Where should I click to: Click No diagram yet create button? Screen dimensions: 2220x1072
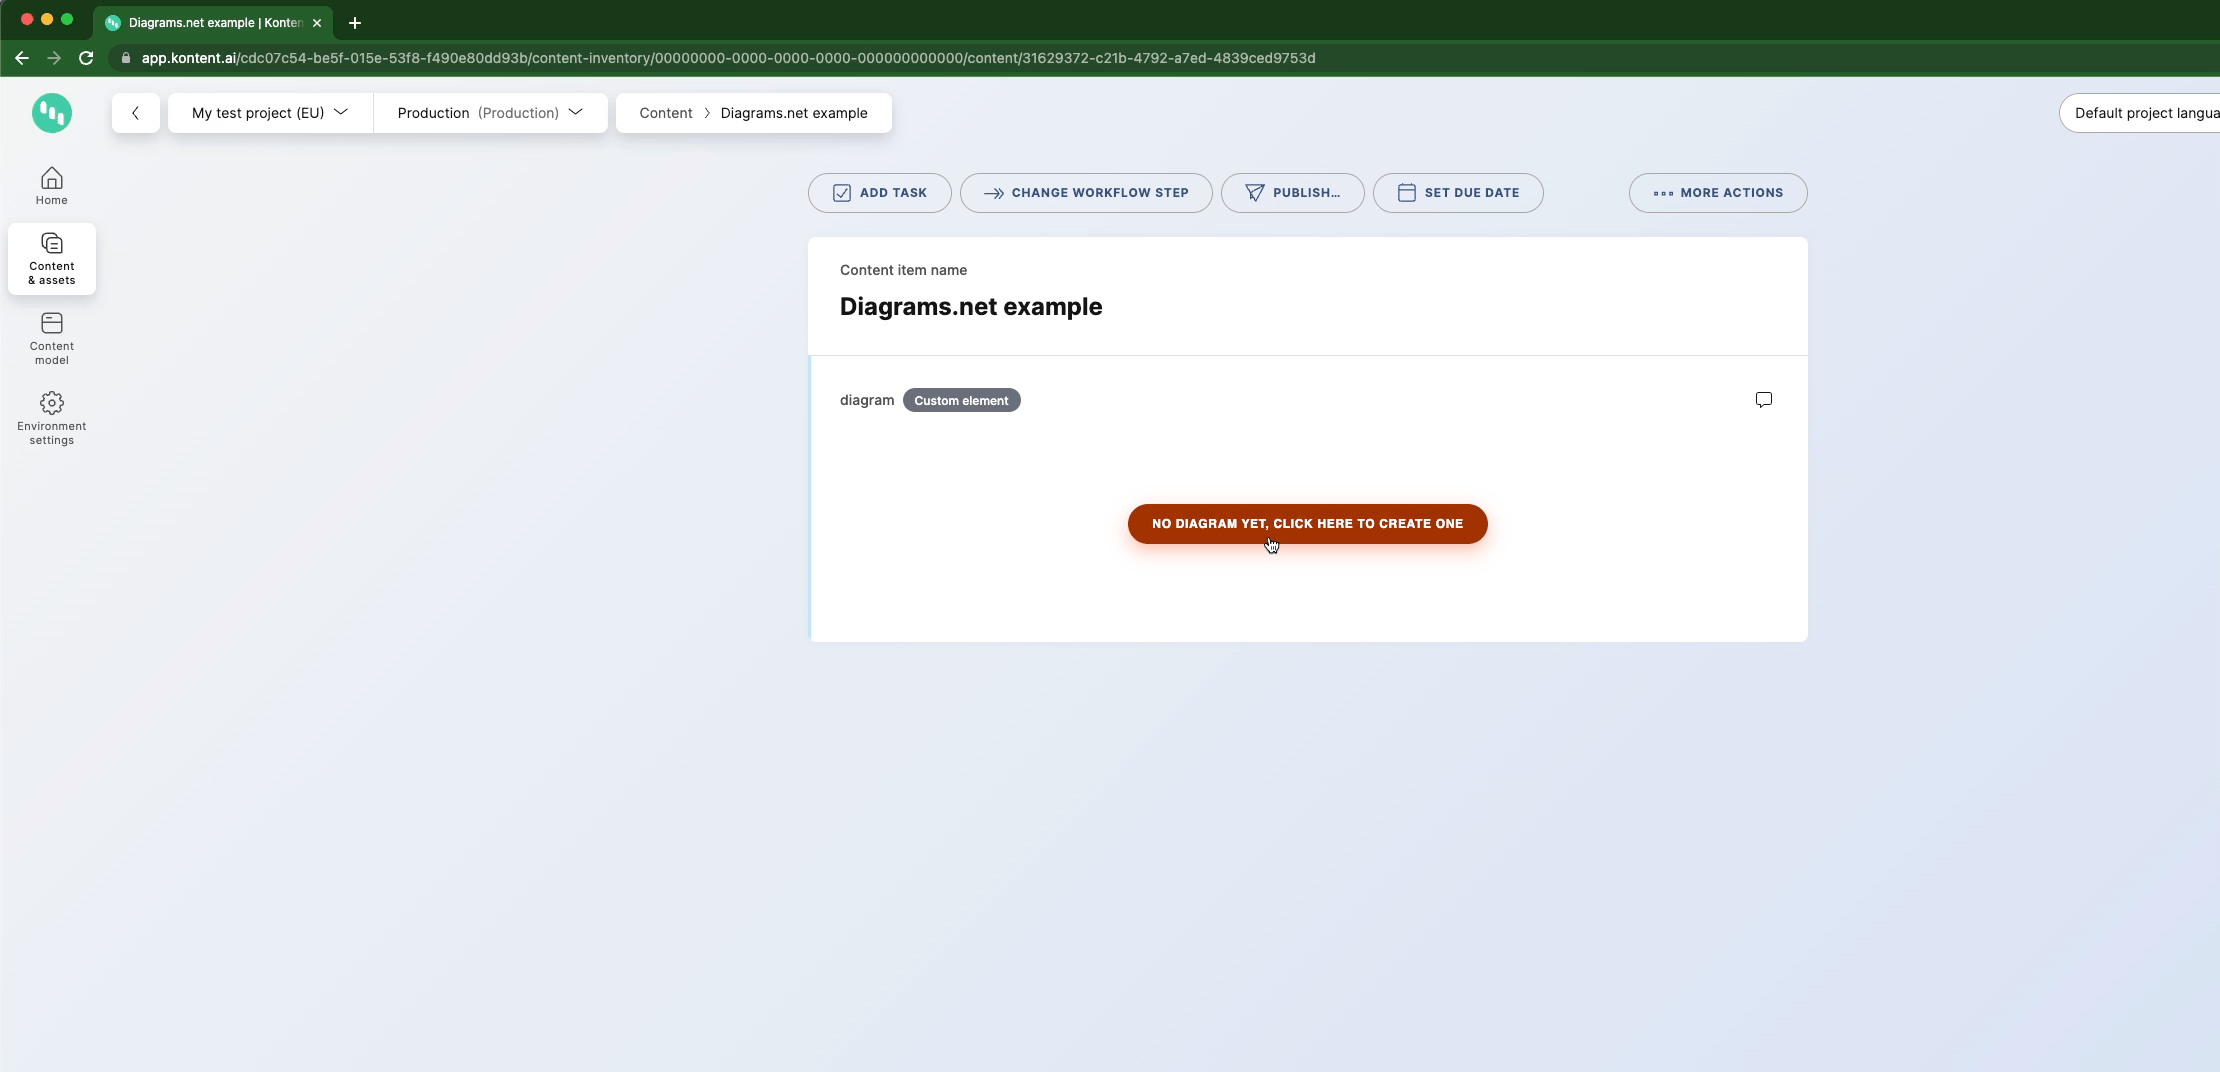(1308, 524)
